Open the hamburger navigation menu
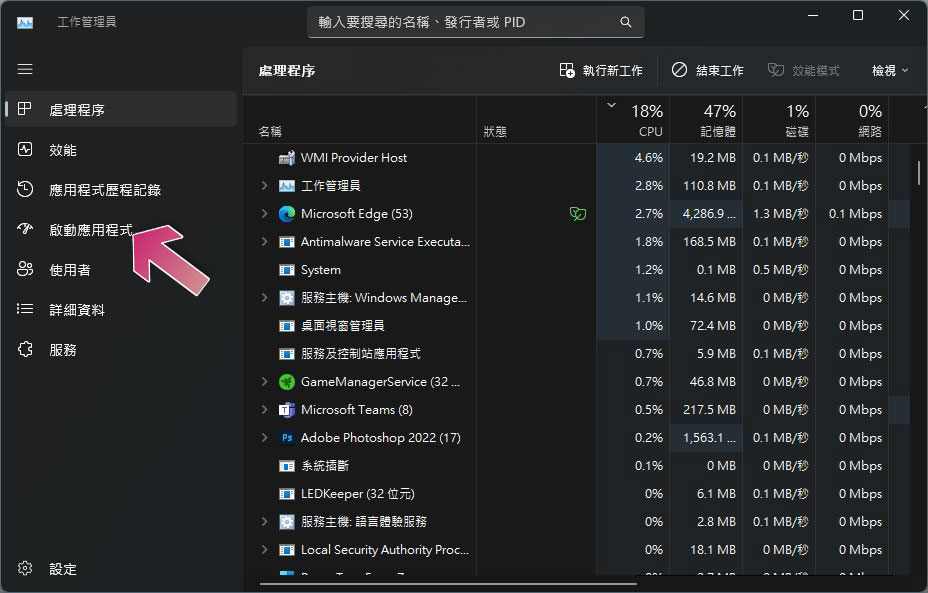The image size is (928, 593). point(25,69)
